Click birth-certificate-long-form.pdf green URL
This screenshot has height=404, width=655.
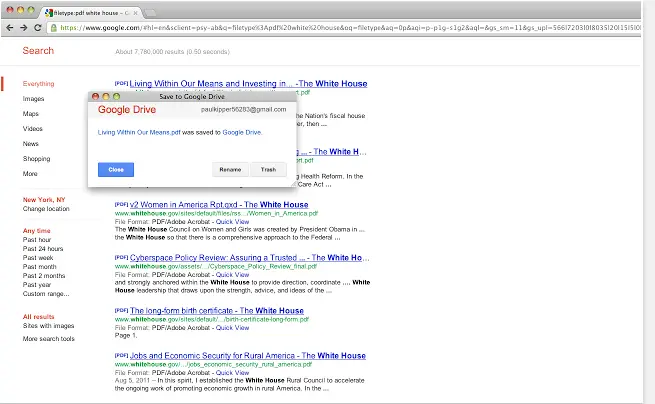tap(212, 320)
